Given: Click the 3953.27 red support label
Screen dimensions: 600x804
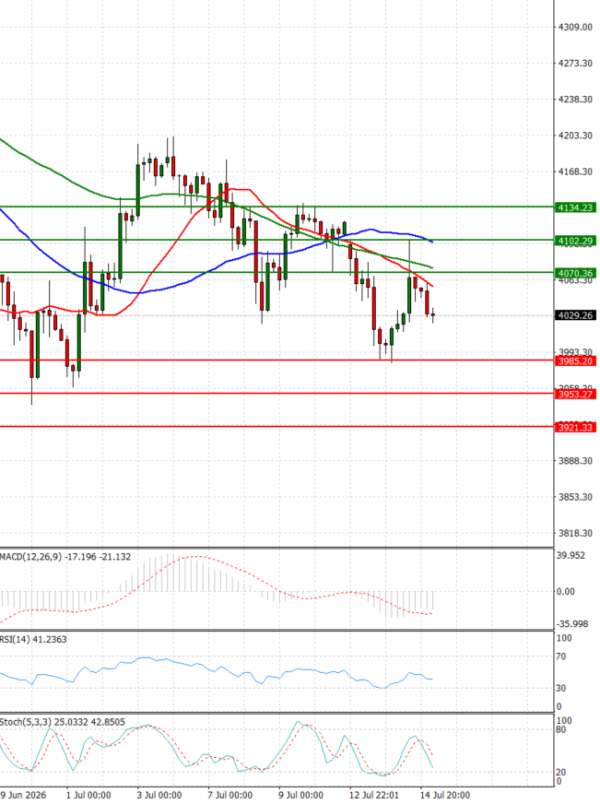Looking at the screenshot, I should (x=575, y=394).
